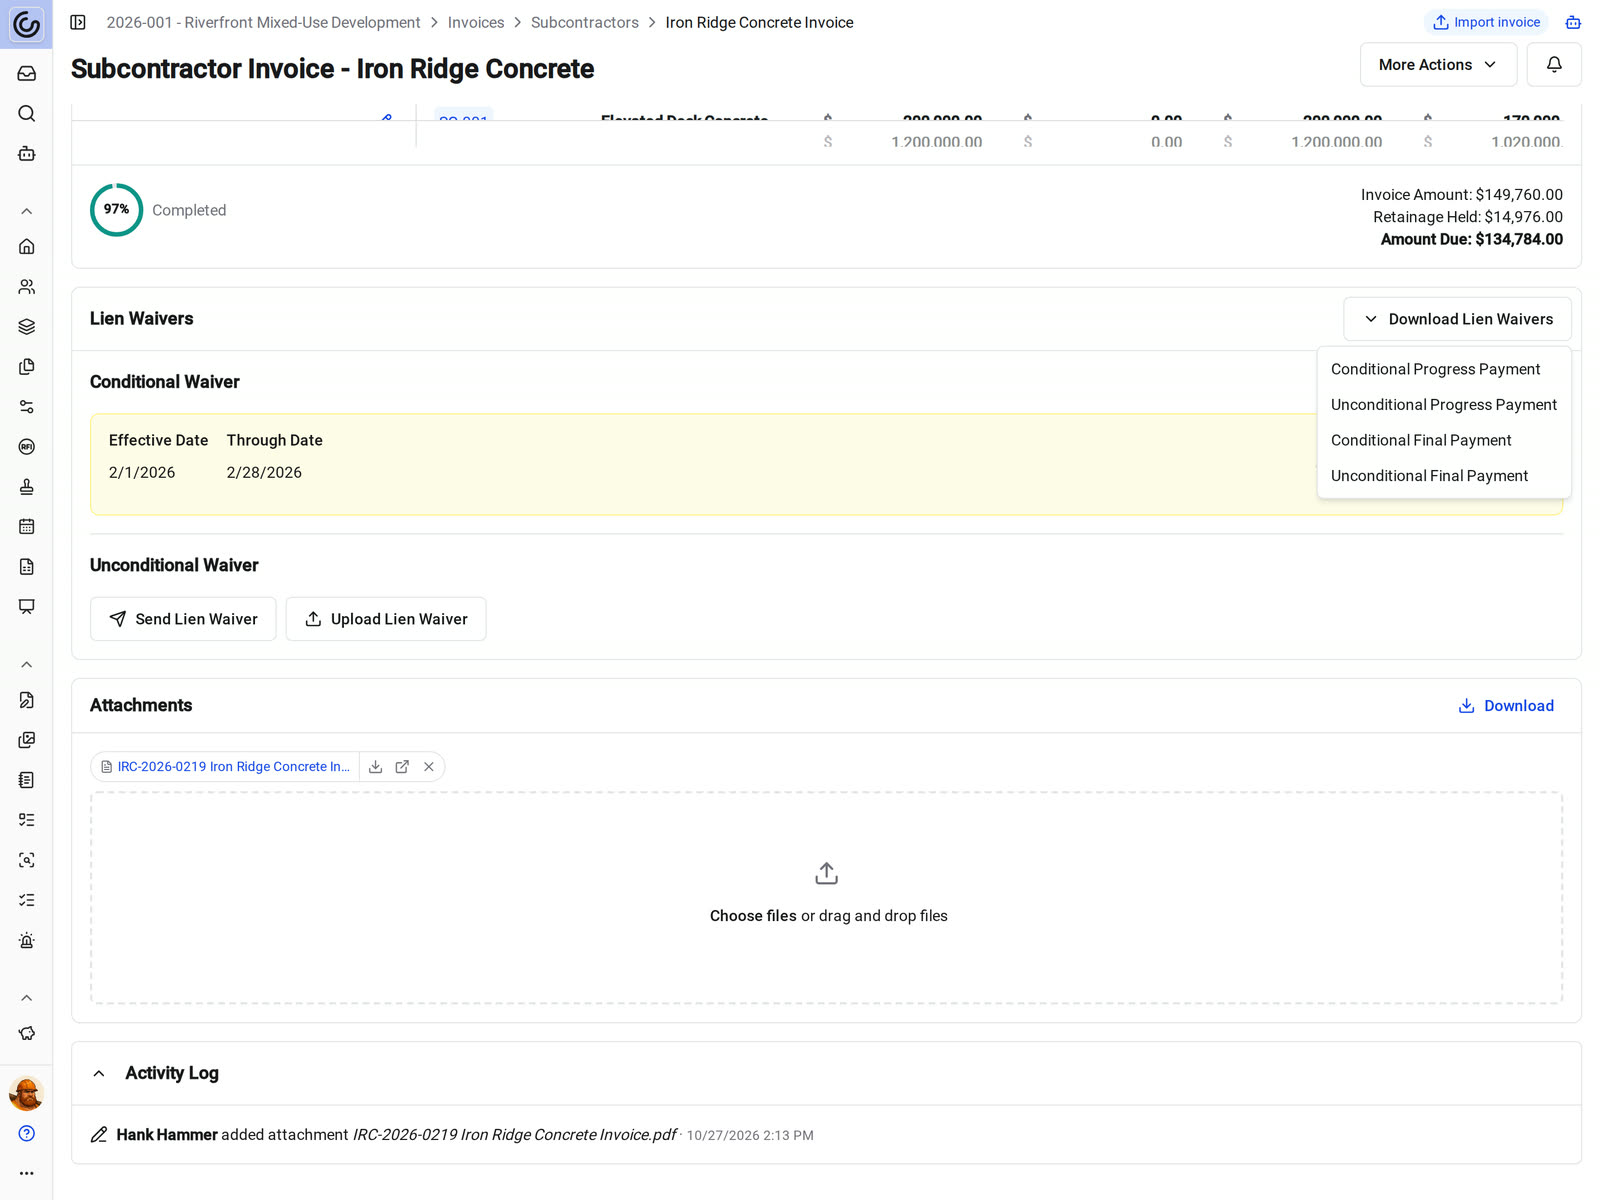This screenshot has width=1600, height=1200.
Task: Go to Subcontractors breadcrumb
Action: pos(585,22)
